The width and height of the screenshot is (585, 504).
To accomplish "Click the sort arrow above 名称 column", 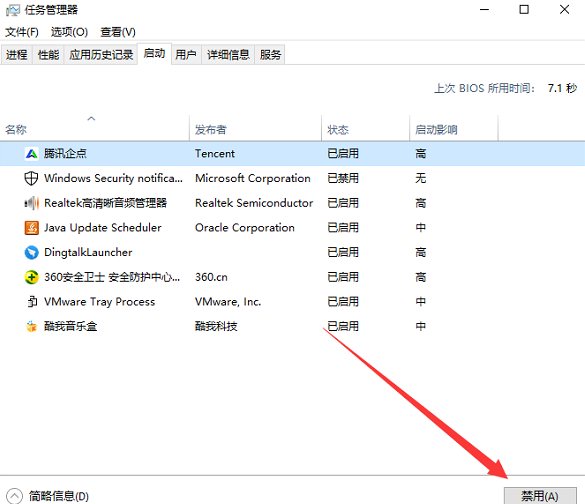I will 91,119.
